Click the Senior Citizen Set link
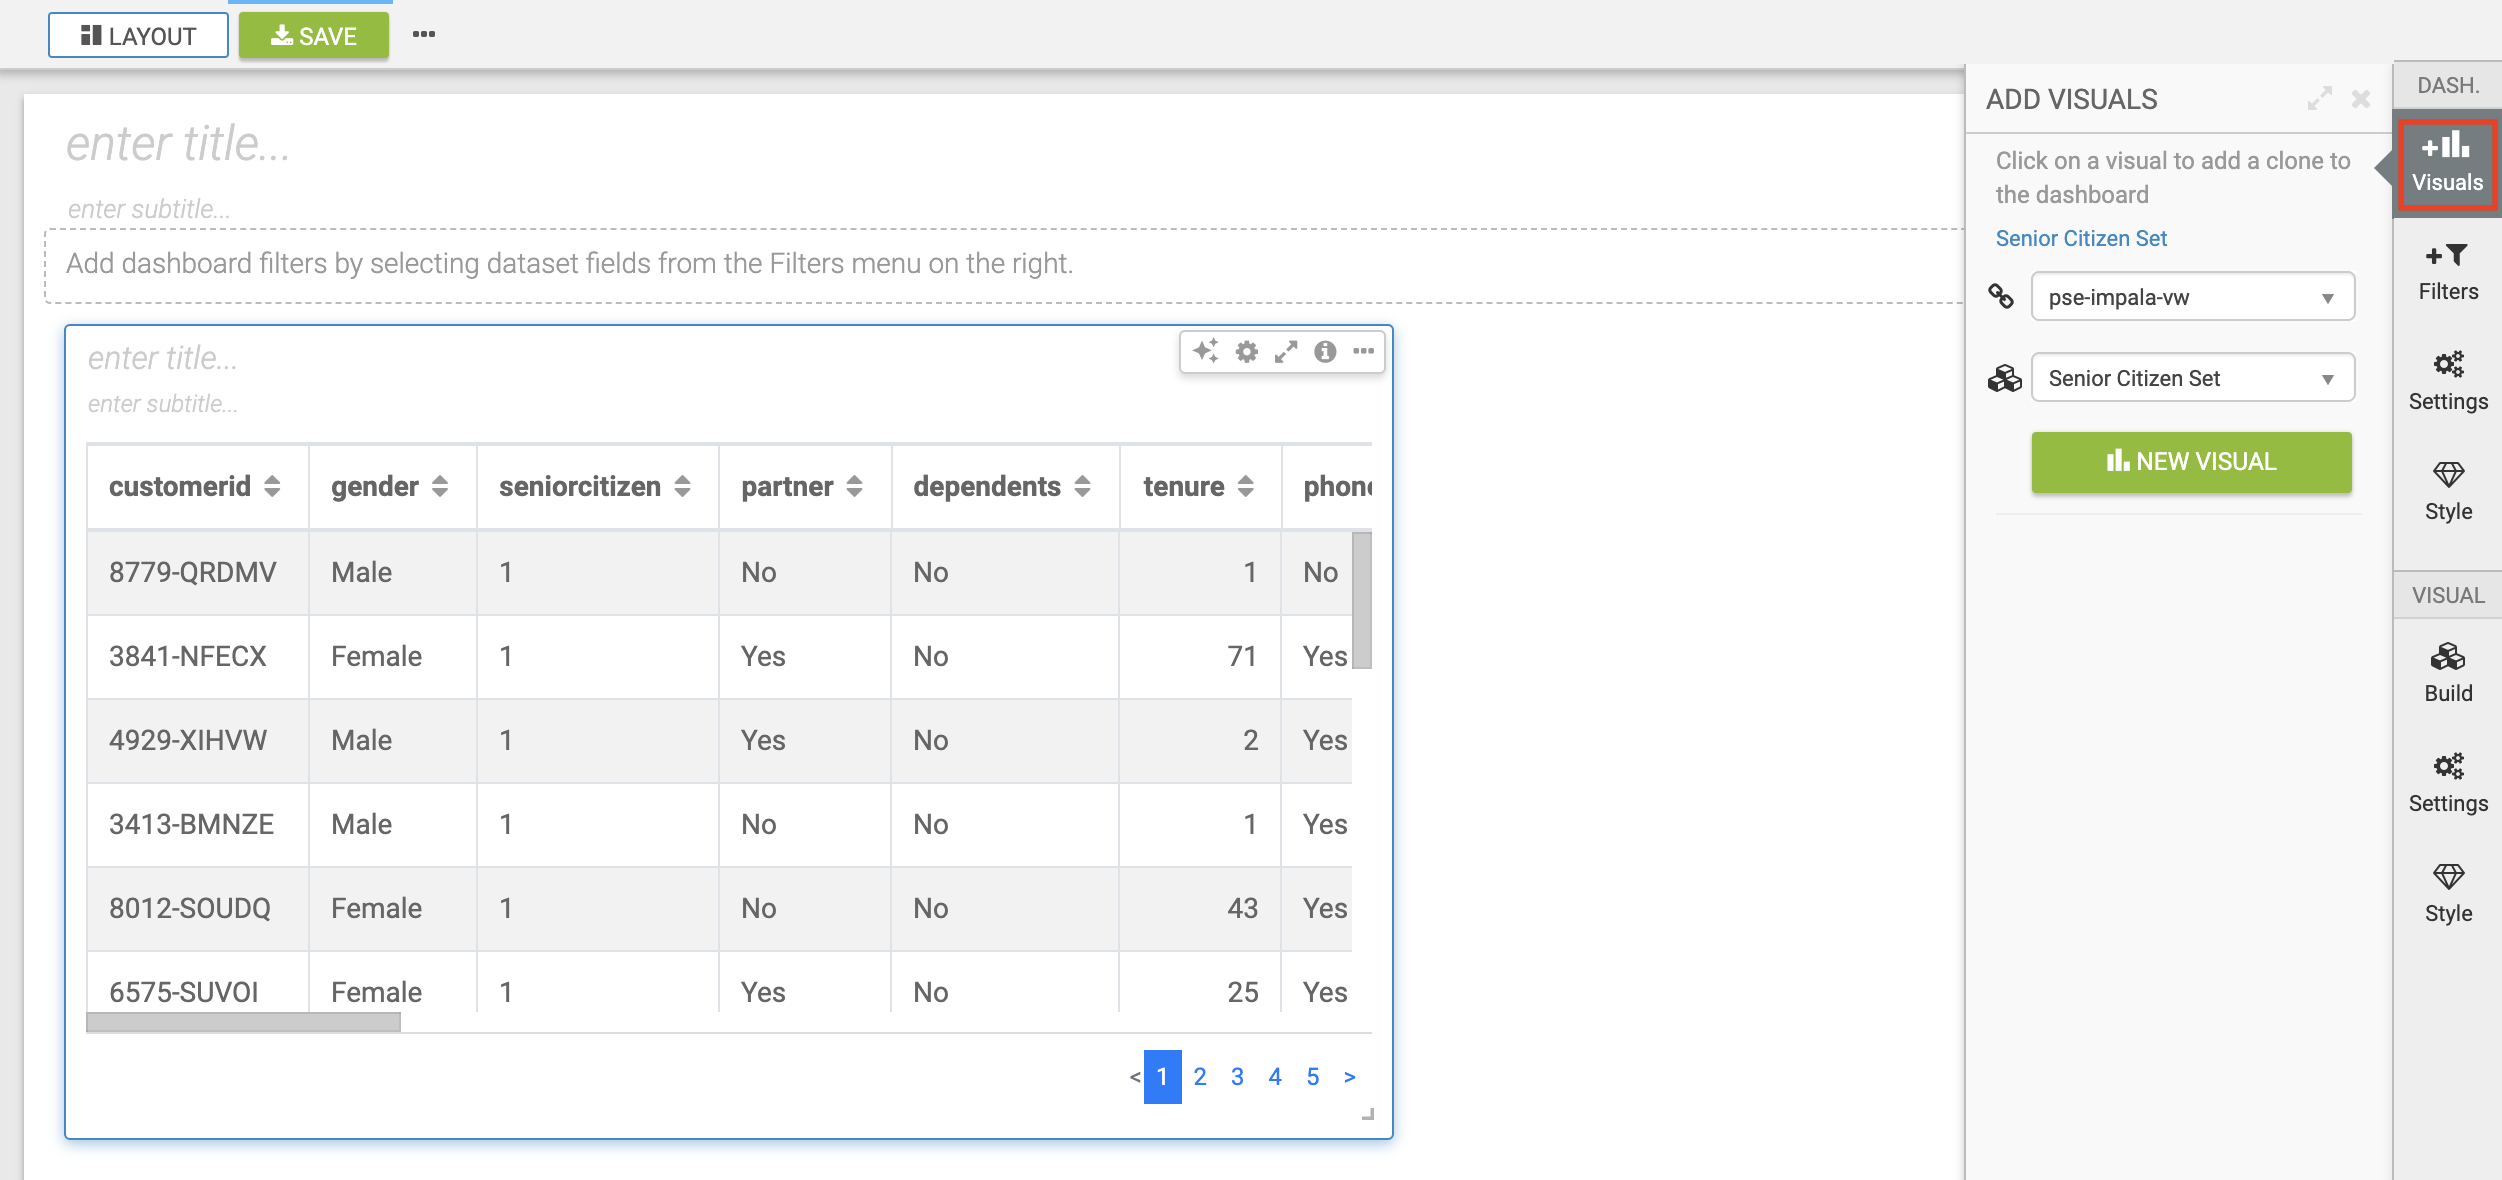2502x1180 pixels. [2081, 238]
